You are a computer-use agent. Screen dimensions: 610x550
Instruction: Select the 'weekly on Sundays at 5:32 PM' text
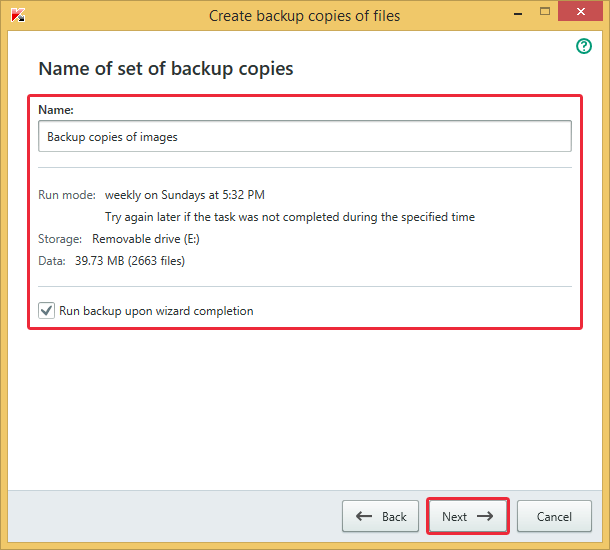[185, 194]
